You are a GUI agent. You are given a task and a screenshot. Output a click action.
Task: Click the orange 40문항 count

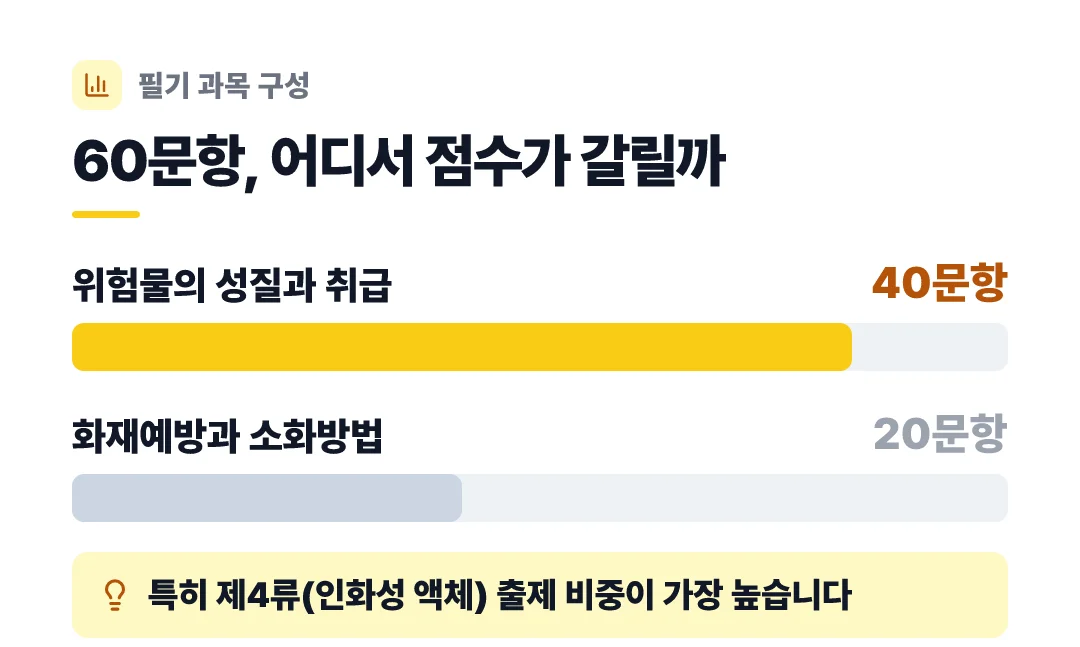(940, 283)
